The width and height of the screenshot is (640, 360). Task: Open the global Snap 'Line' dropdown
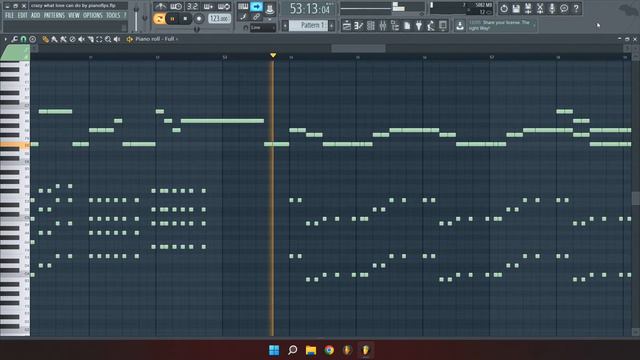(x=262, y=27)
